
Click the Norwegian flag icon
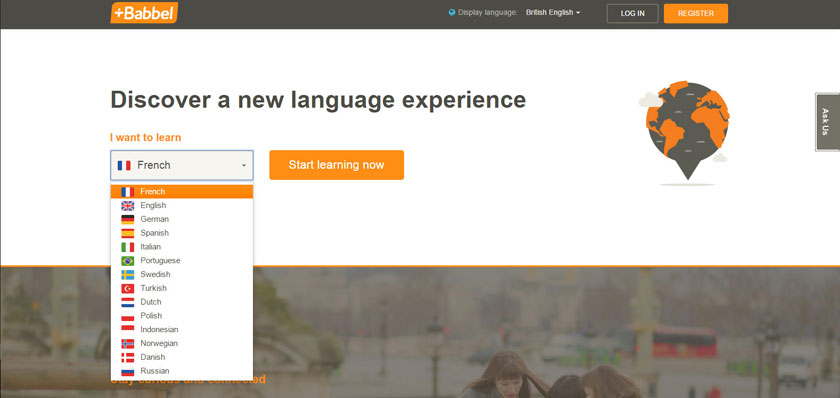coord(128,343)
